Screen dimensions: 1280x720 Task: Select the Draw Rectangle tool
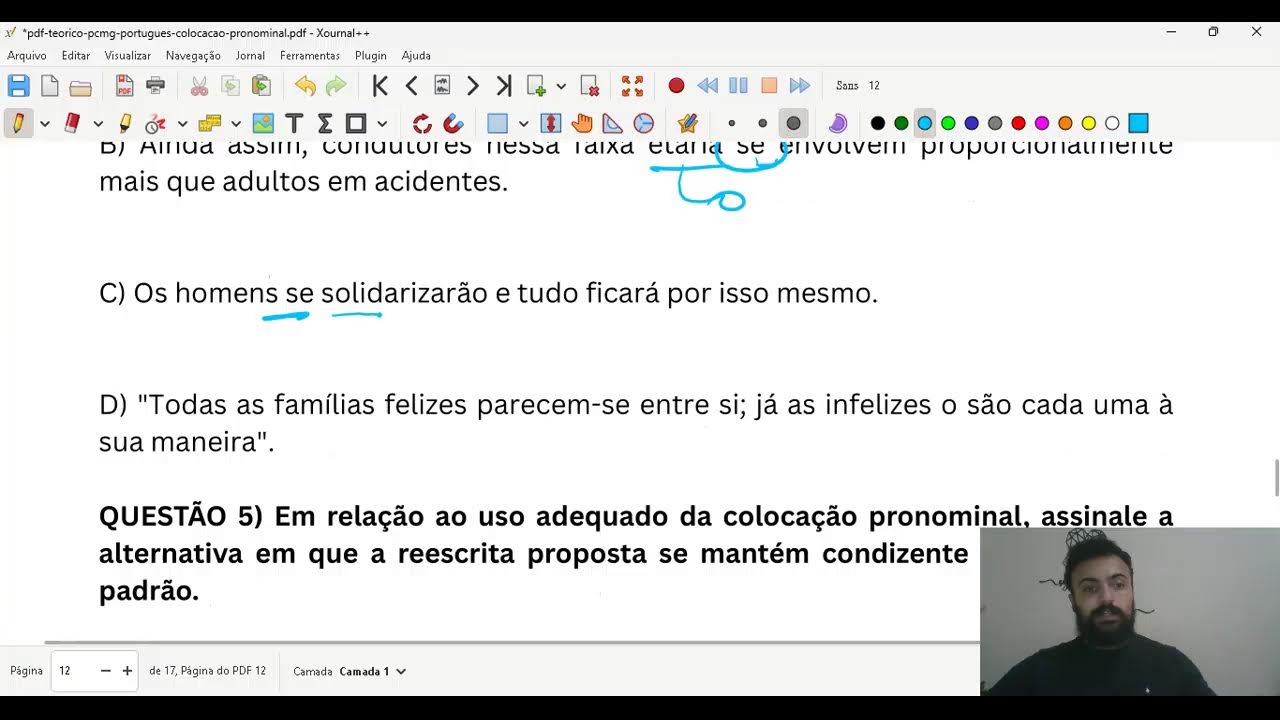point(356,123)
